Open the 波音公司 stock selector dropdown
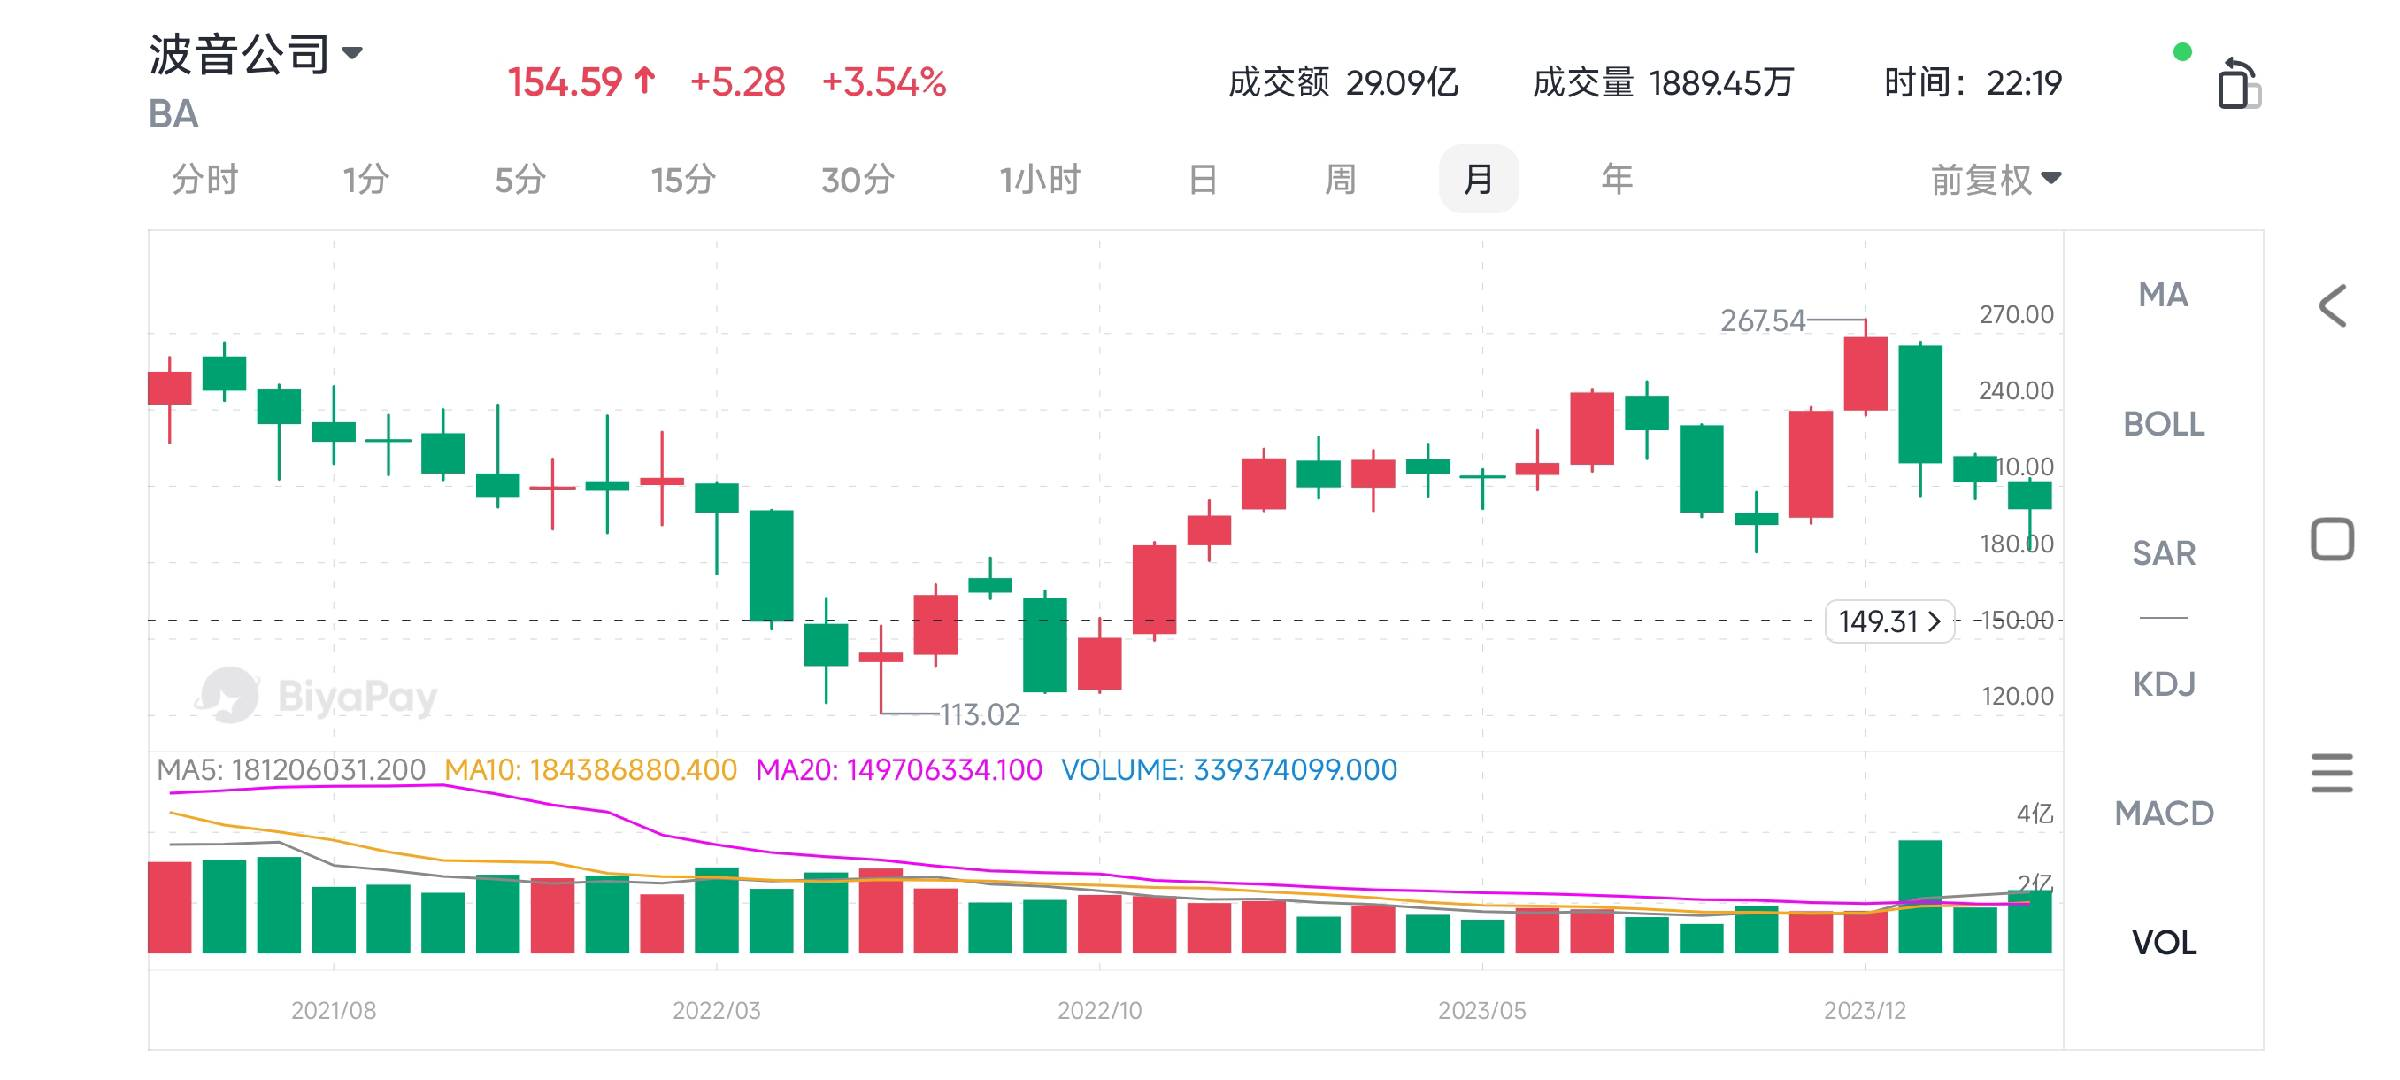Screen dimensions: 2400x1080 [256, 54]
